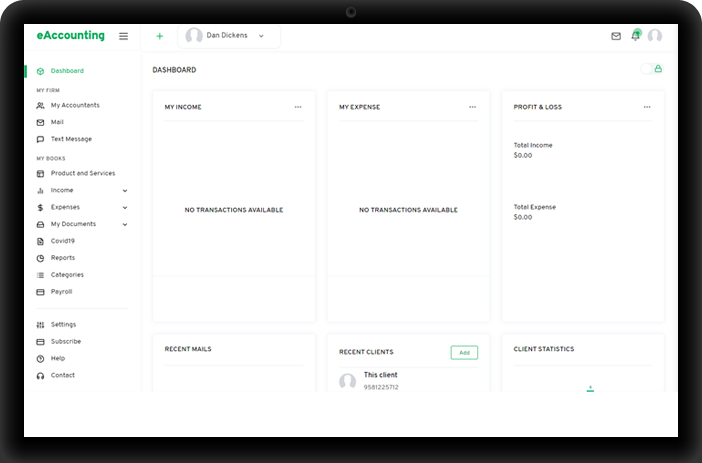Click the Contact headset icon

click(x=40, y=376)
